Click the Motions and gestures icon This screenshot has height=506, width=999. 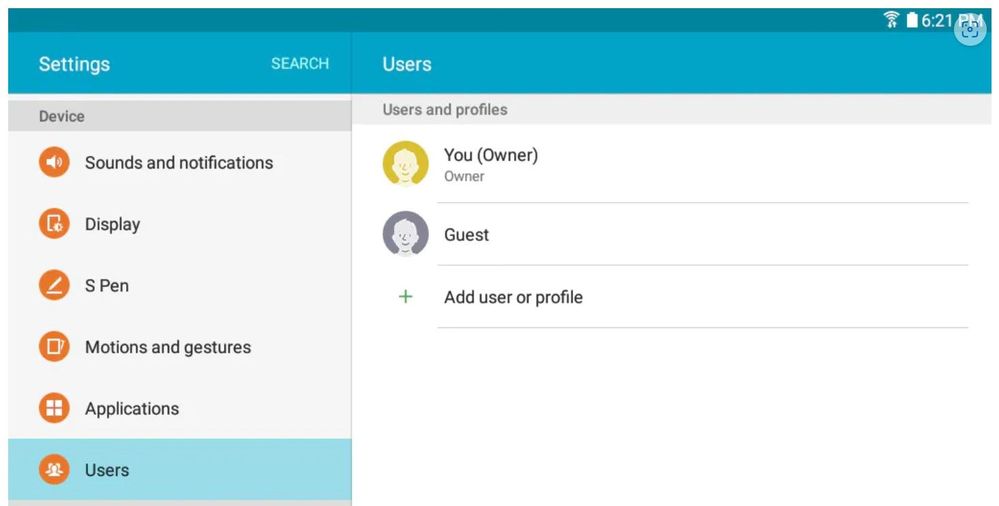54,347
